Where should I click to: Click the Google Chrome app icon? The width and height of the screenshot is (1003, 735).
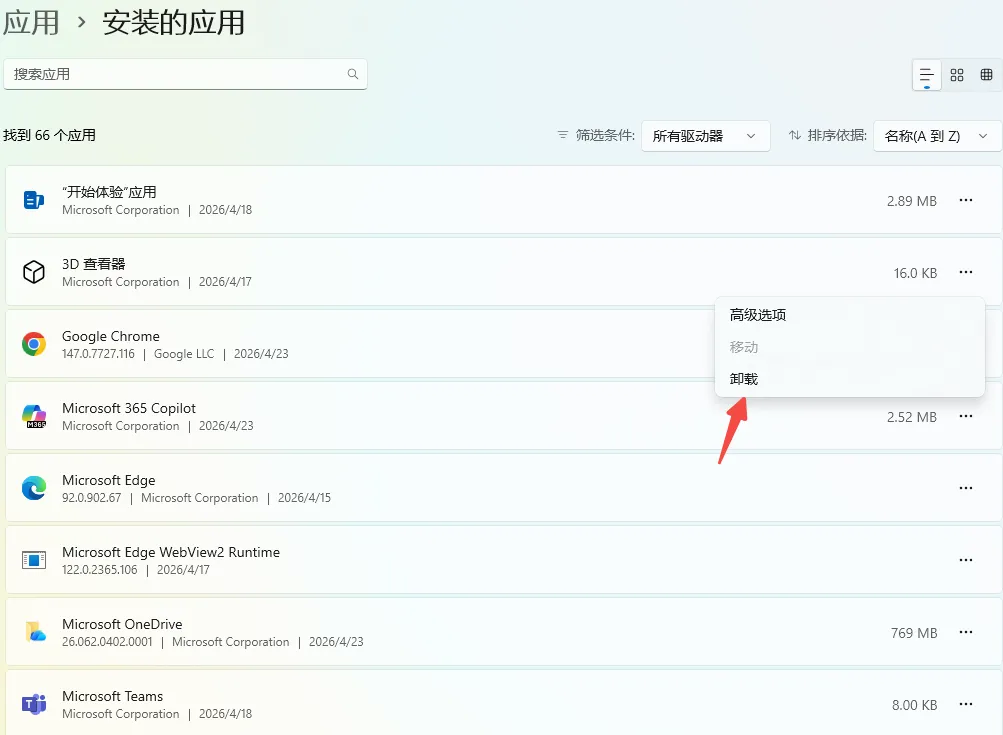click(34, 344)
